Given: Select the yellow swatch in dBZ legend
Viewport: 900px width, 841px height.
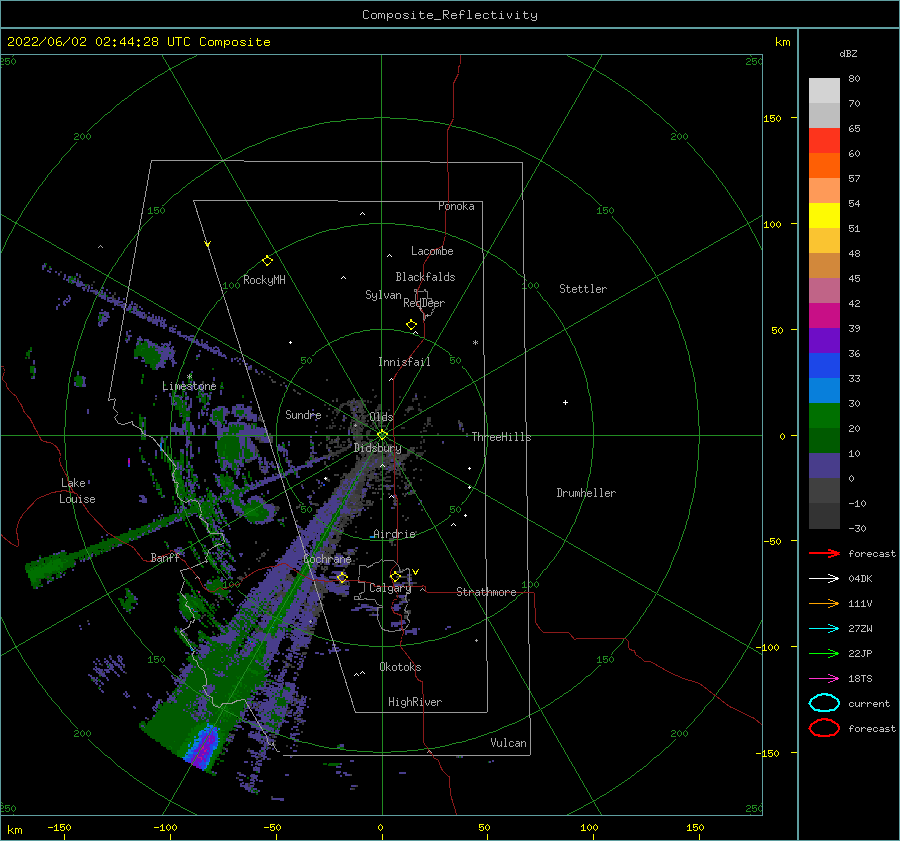Looking at the screenshot, I should pyautogui.click(x=824, y=215).
